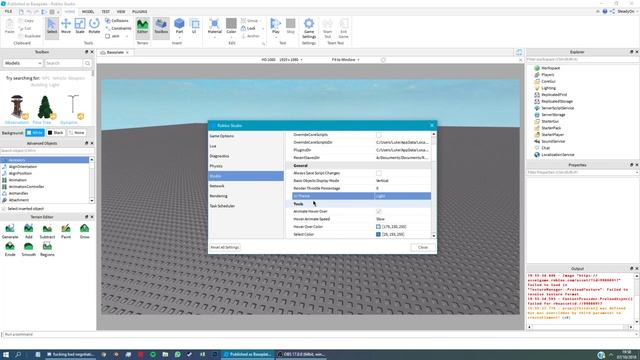The image size is (640, 360).
Task: Select Network settings category
Action: point(246,186)
